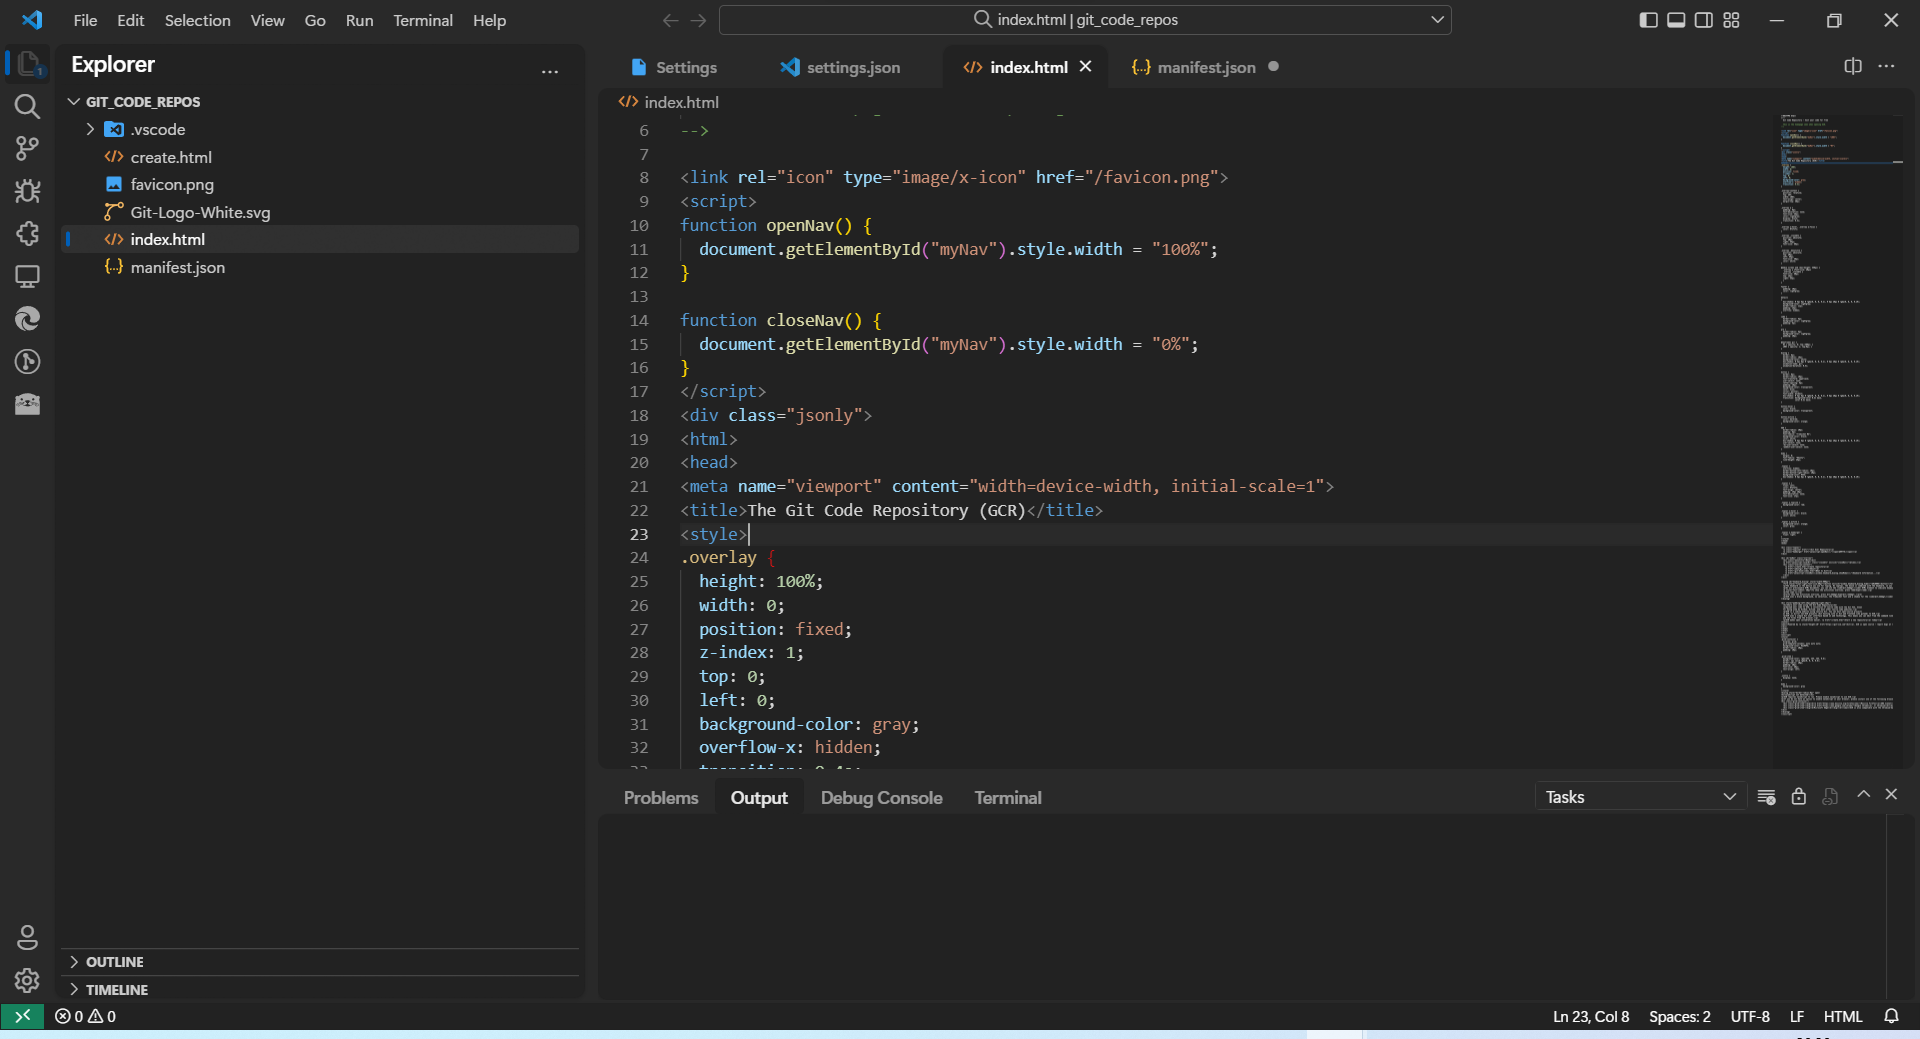The height and width of the screenshot is (1039, 1920).
Task: Collapse the GIT_CODE_REPOS folder section
Action: click(x=320, y=102)
